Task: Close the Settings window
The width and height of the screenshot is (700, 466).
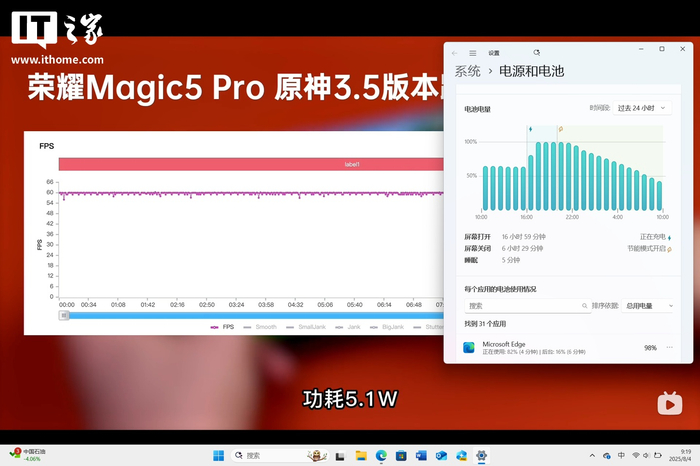Action: click(683, 49)
